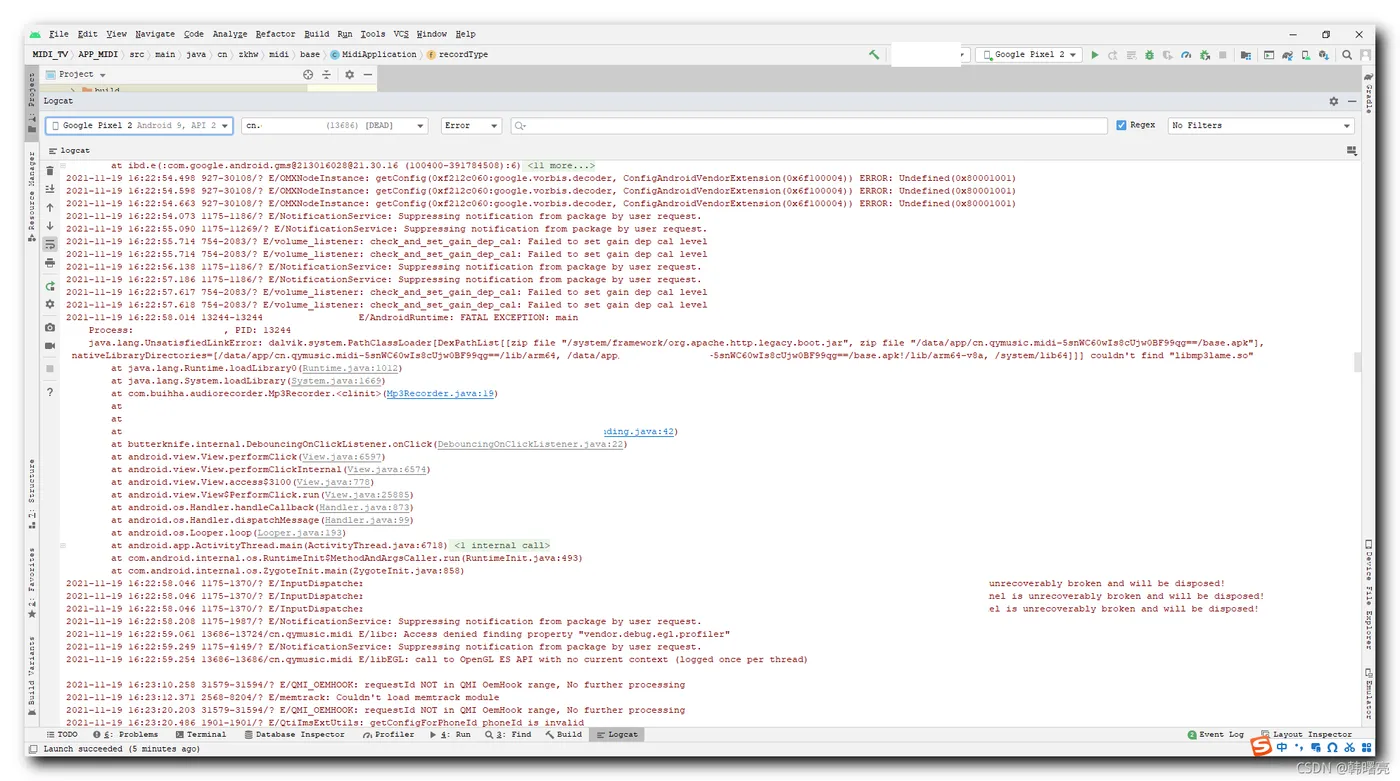Open the Tools menu
Viewport: 1400px width, 781px height.
click(x=373, y=34)
